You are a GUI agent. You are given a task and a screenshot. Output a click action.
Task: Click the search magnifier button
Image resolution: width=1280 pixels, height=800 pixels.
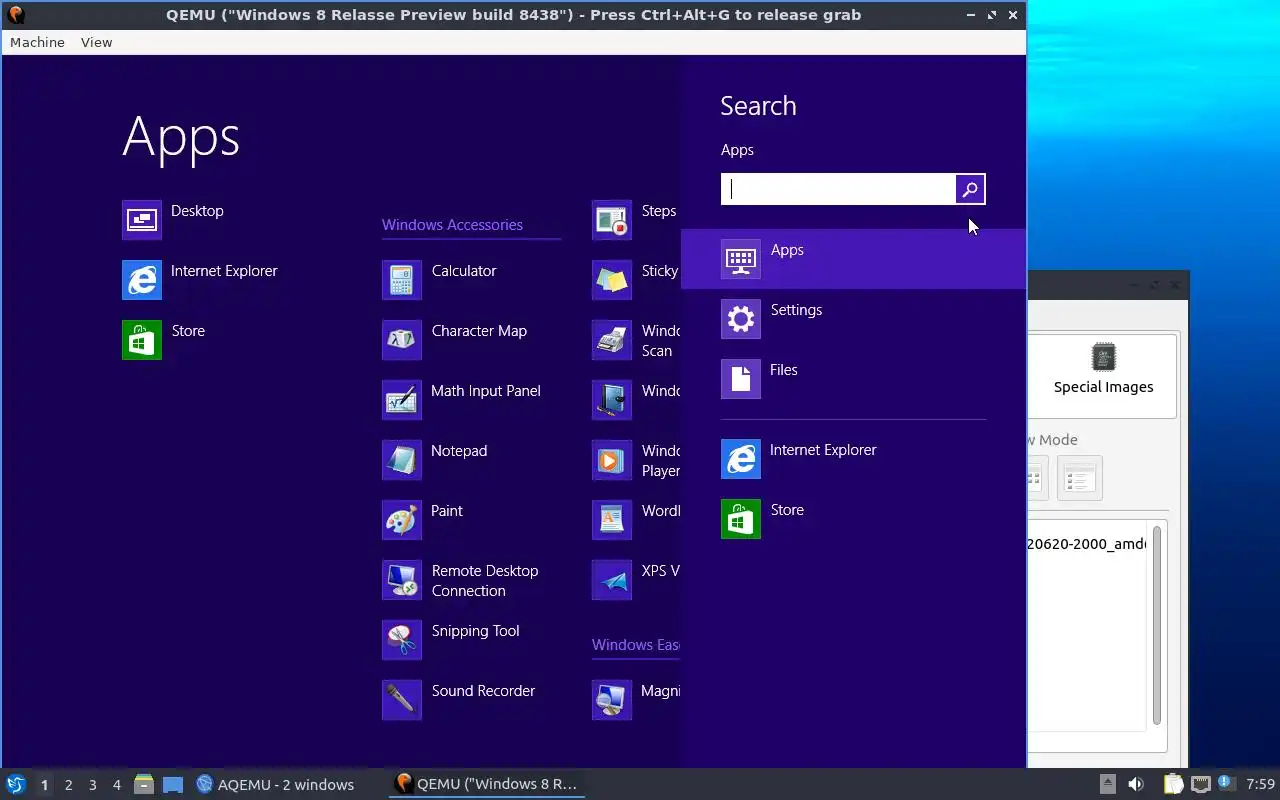coord(970,189)
